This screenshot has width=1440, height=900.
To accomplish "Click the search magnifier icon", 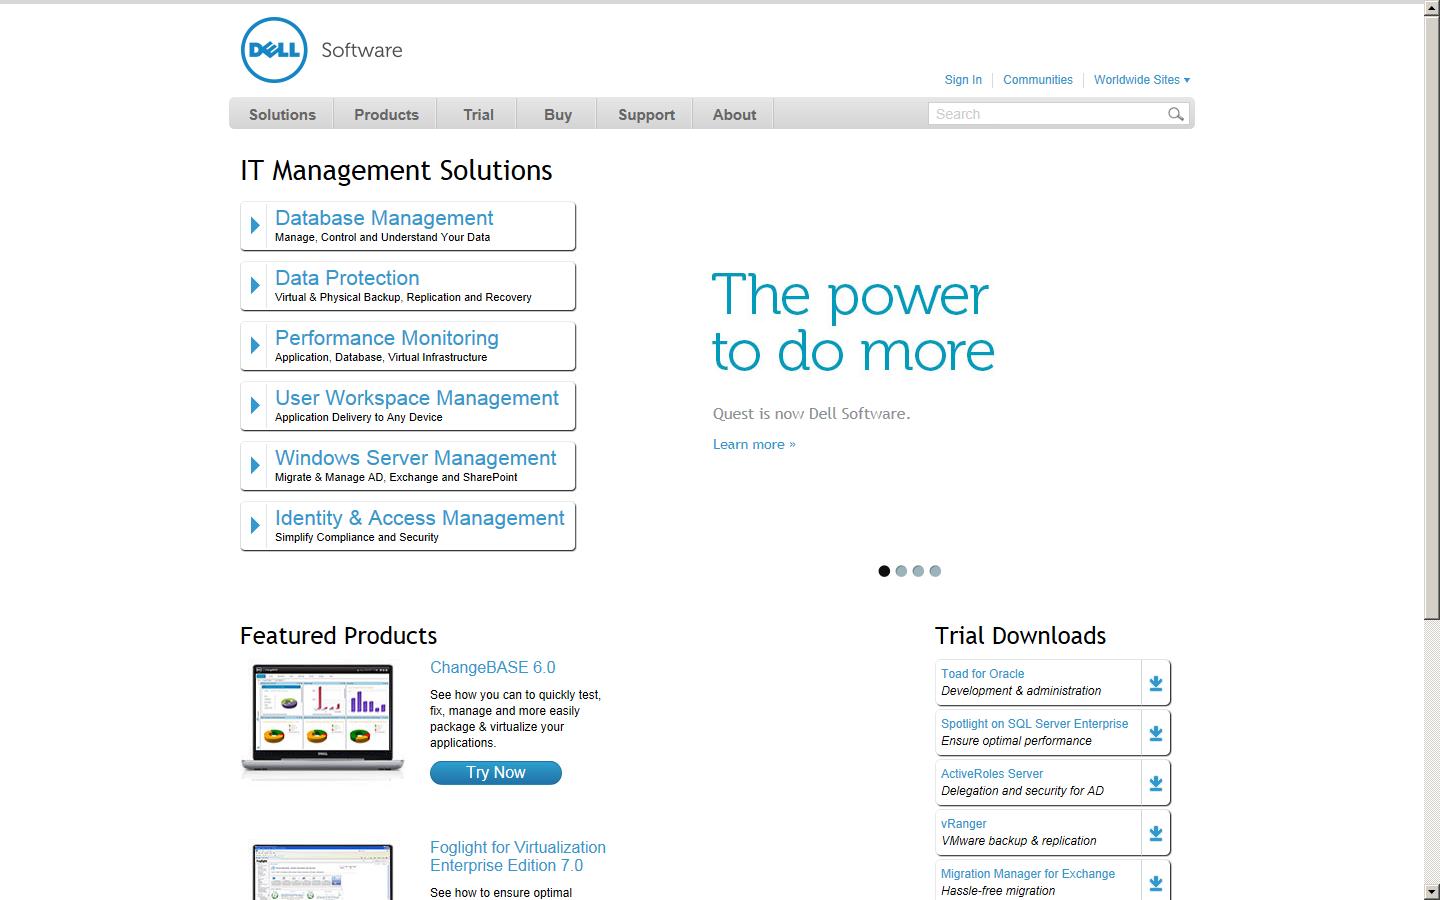I will pyautogui.click(x=1175, y=114).
